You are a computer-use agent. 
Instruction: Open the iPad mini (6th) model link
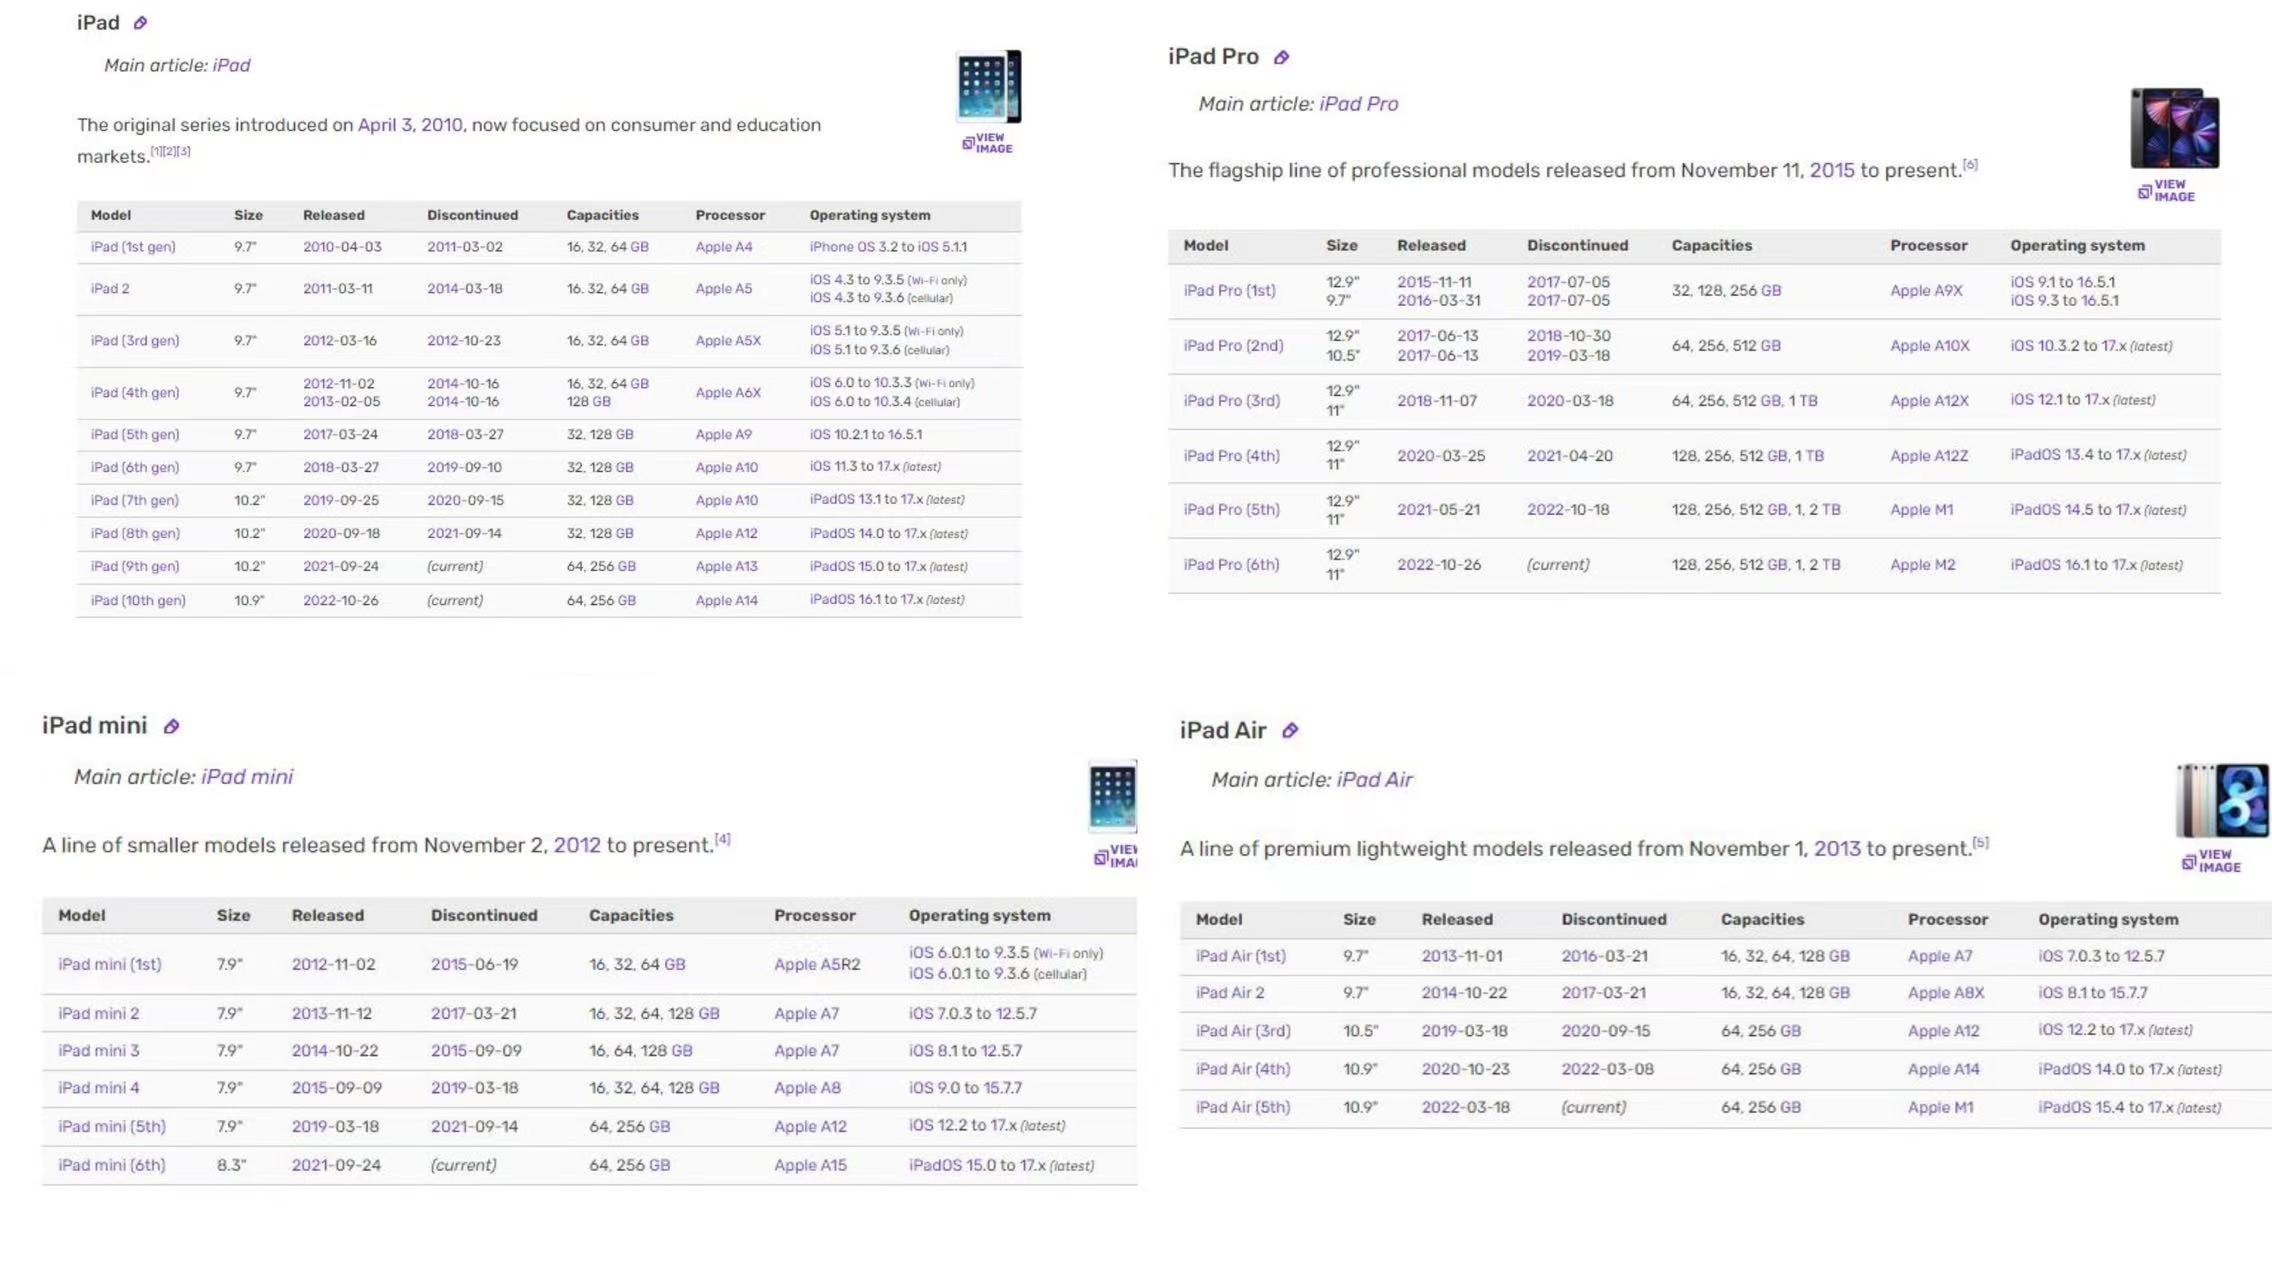click(112, 1165)
